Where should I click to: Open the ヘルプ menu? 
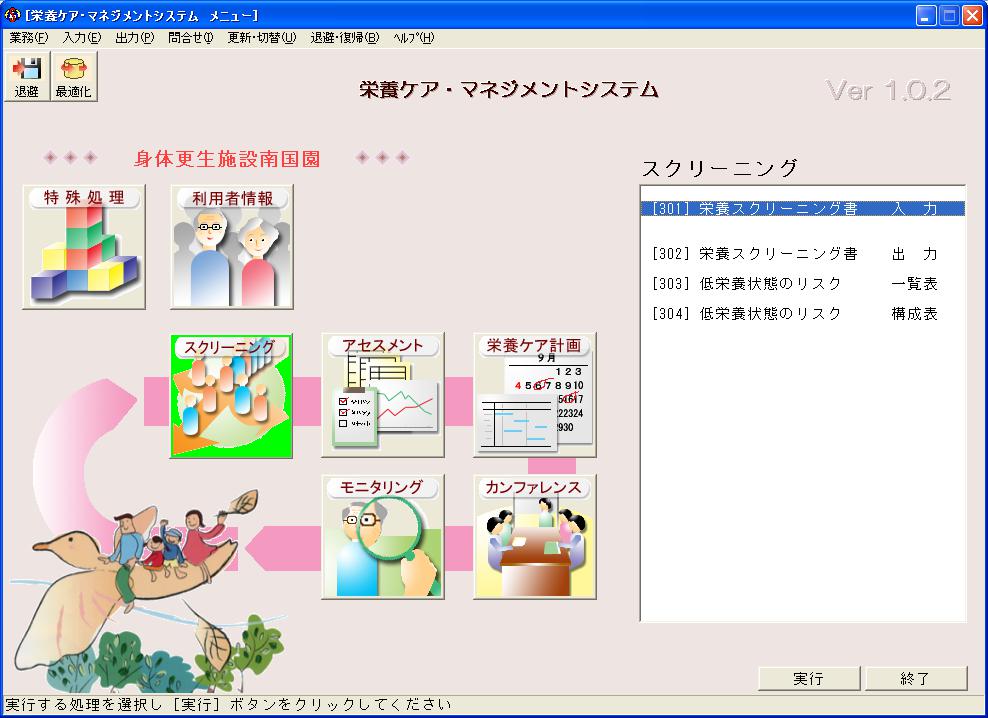coord(413,38)
